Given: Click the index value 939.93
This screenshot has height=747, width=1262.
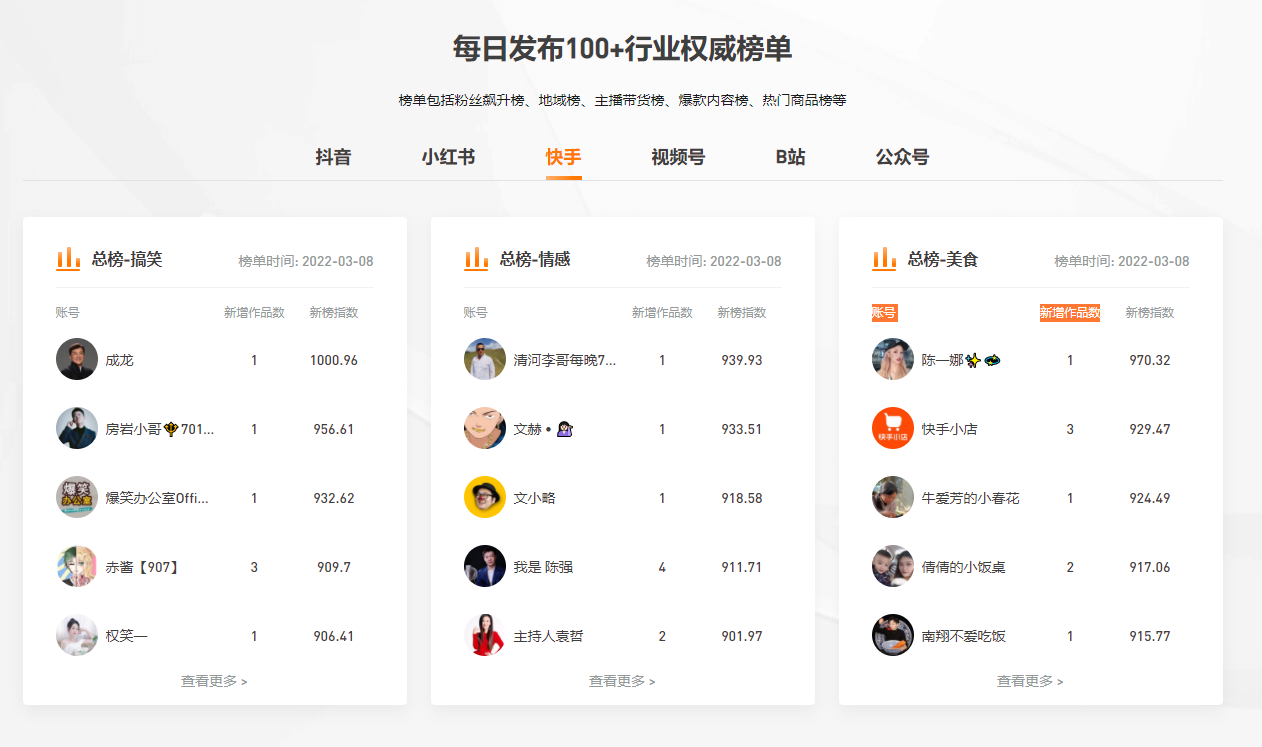Looking at the screenshot, I should 741,360.
